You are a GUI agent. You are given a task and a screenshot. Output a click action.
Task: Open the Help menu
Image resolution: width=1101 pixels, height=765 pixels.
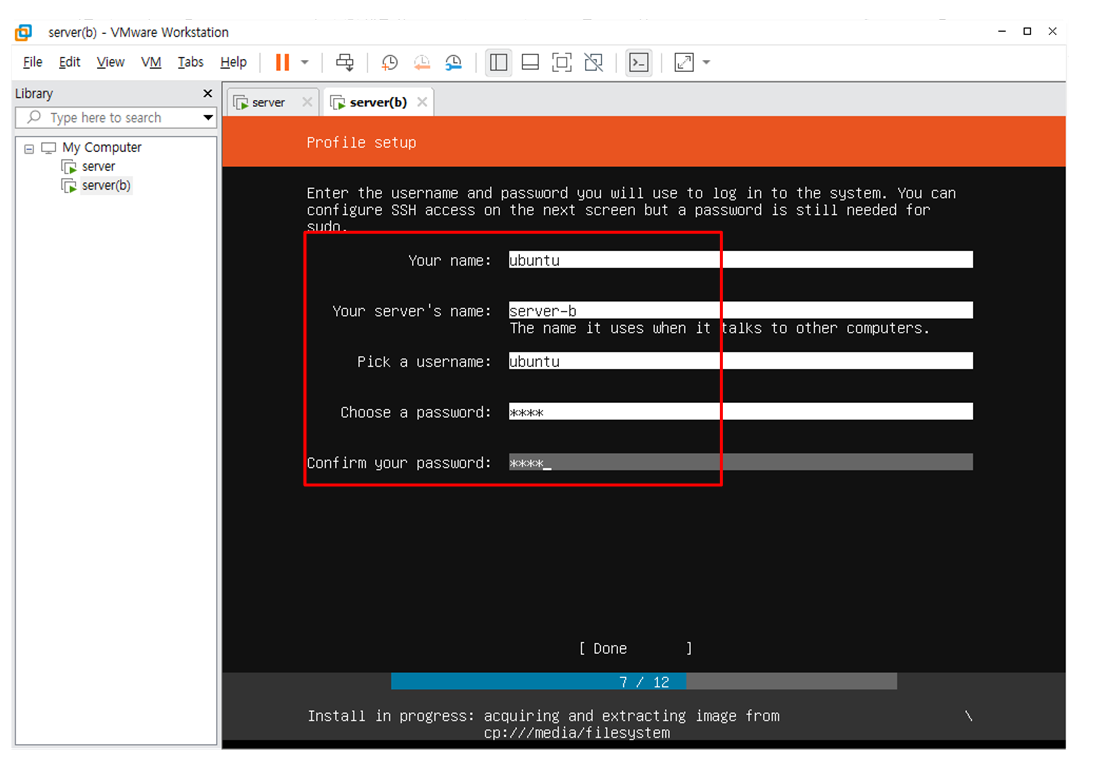pos(233,63)
